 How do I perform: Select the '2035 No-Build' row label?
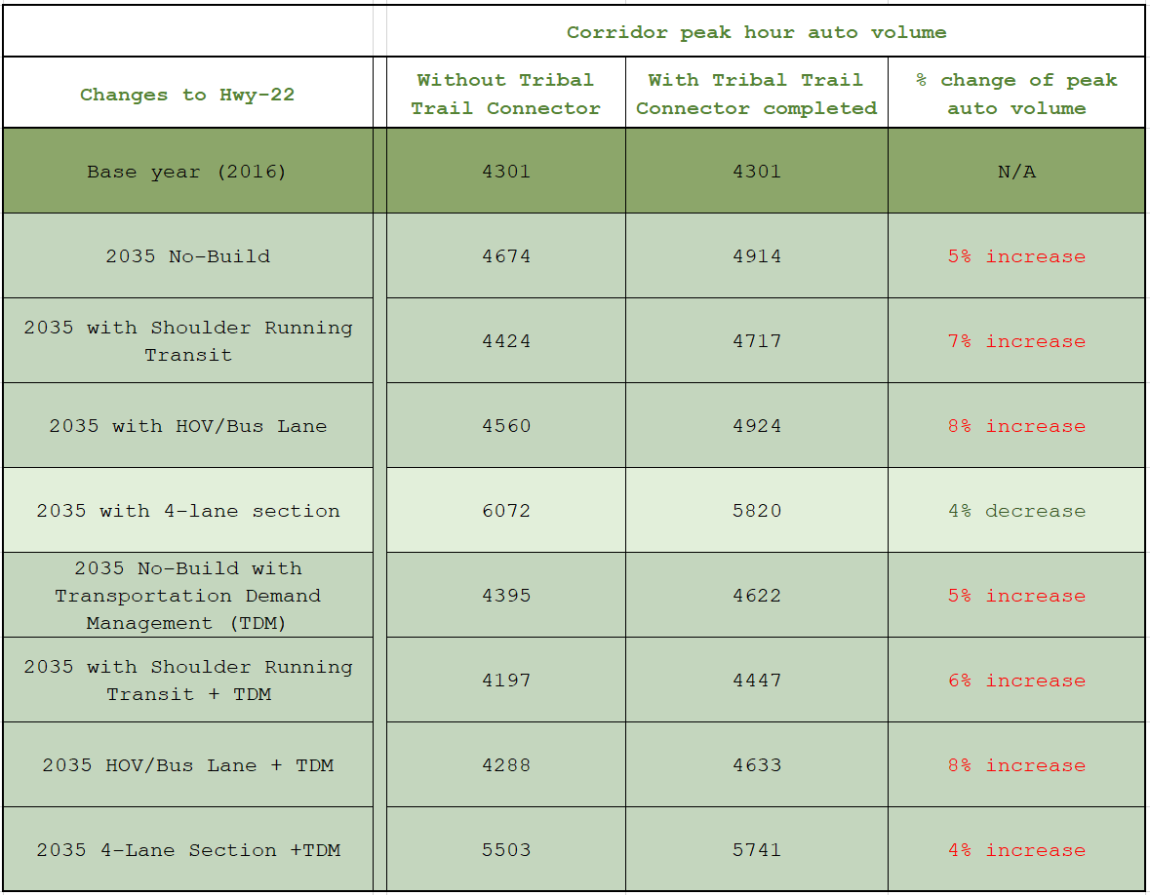tap(188, 256)
